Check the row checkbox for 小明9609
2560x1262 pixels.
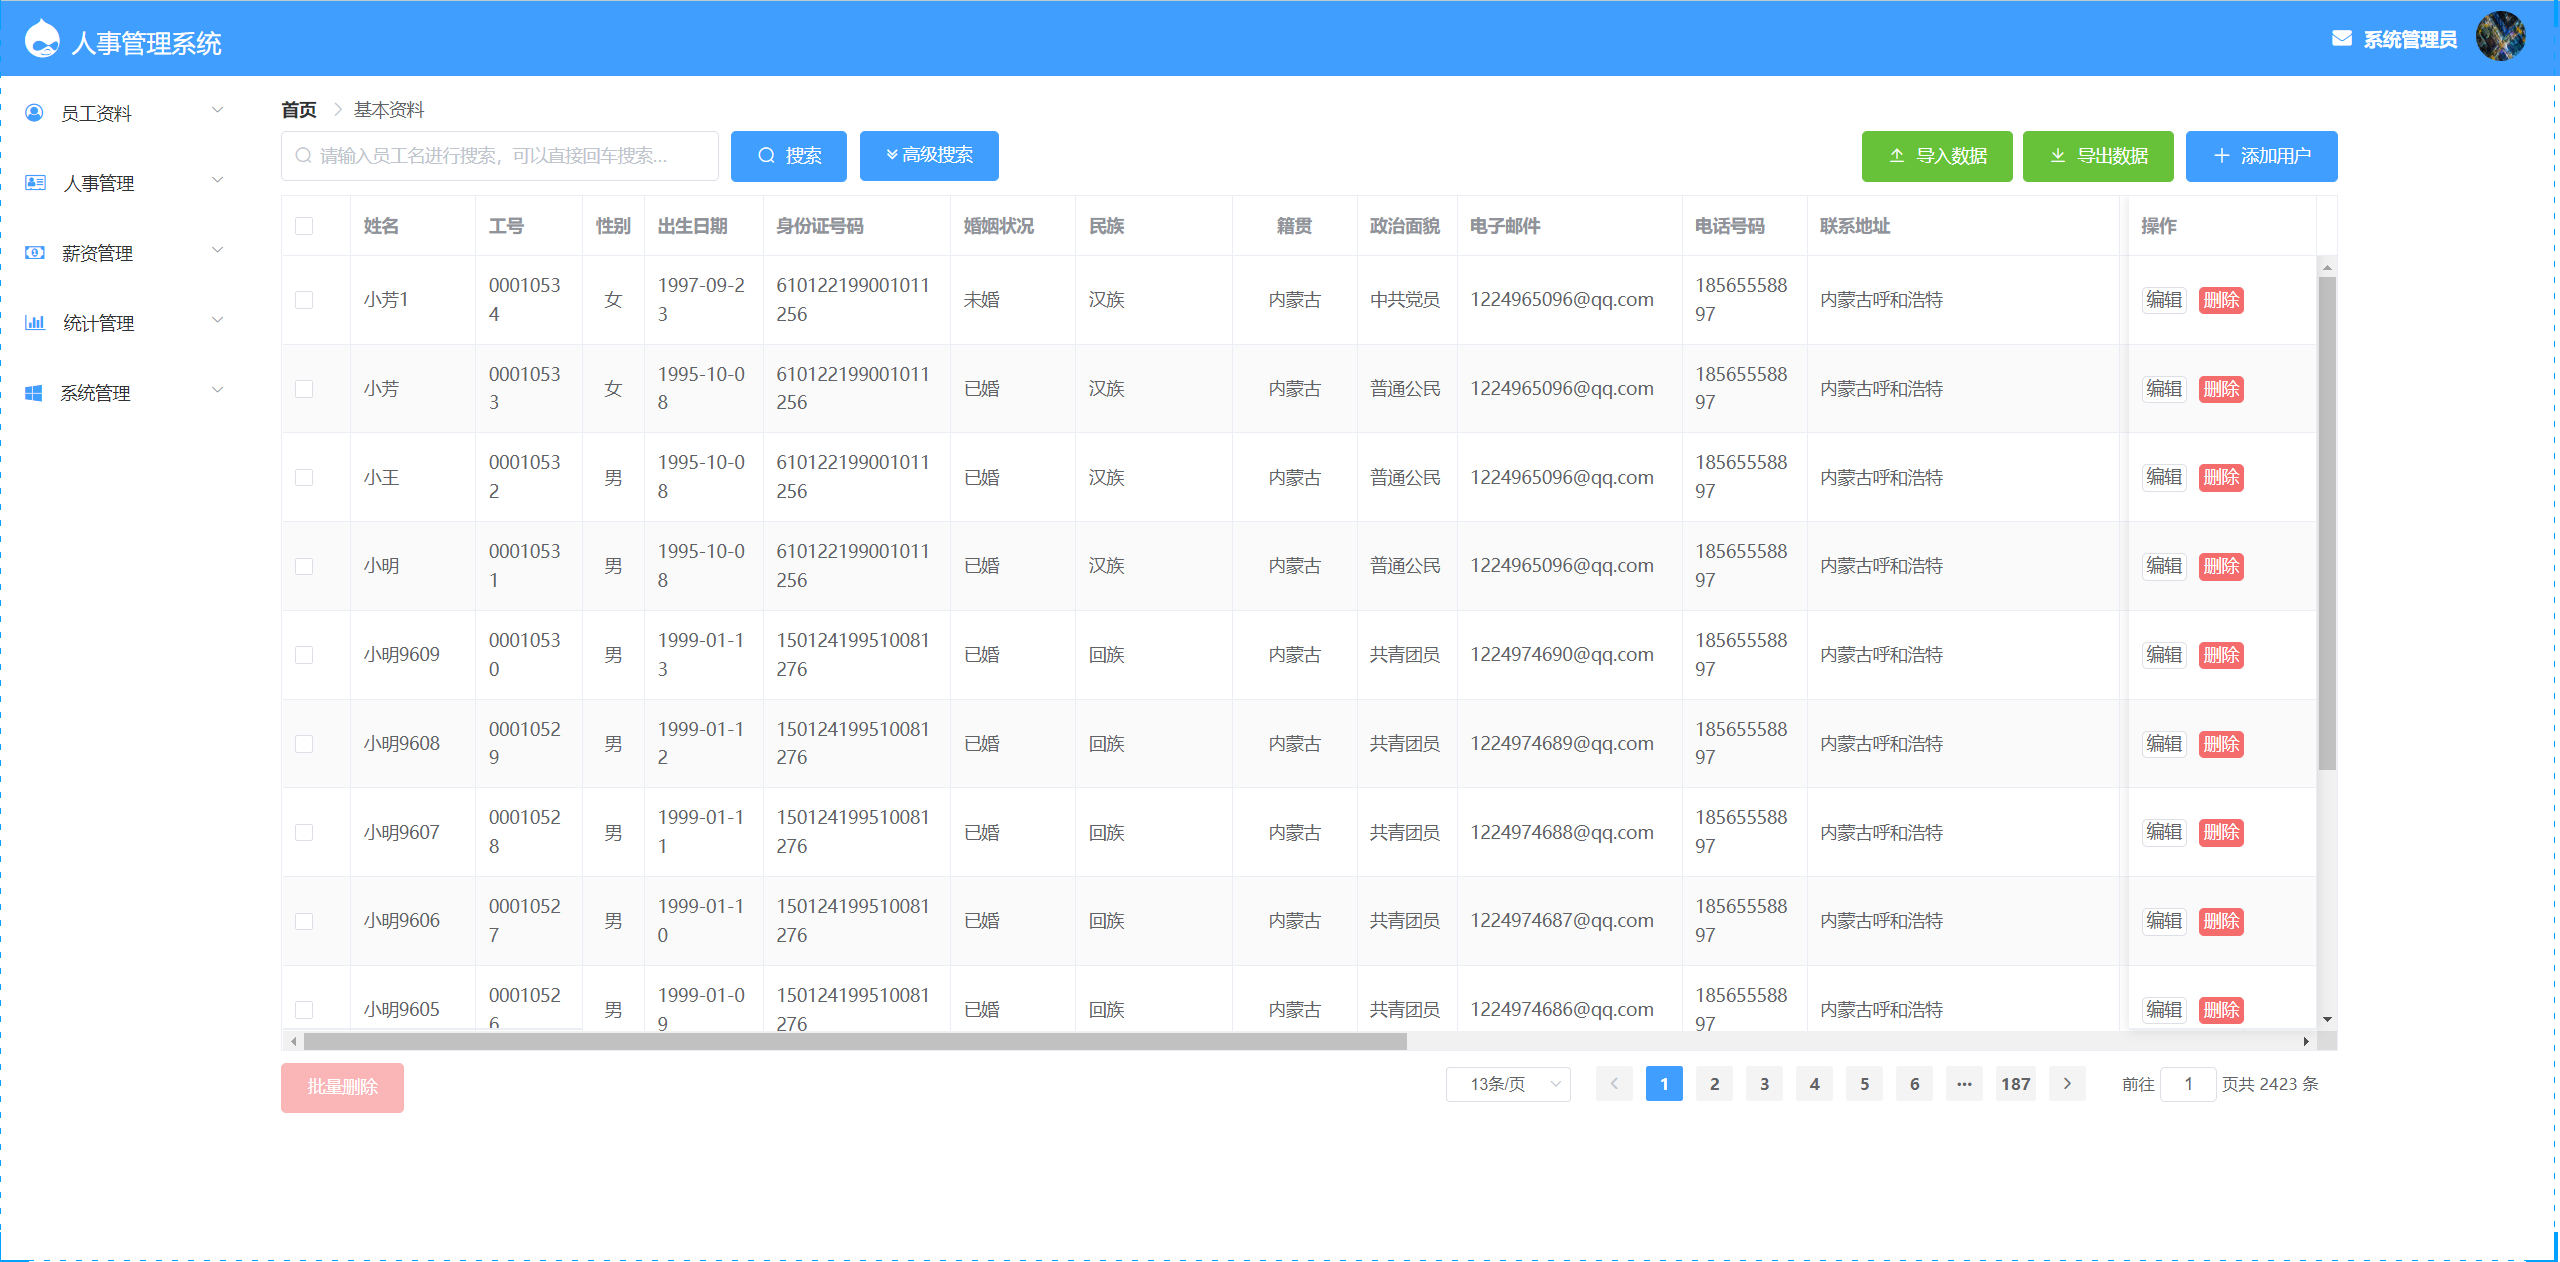[x=304, y=655]
